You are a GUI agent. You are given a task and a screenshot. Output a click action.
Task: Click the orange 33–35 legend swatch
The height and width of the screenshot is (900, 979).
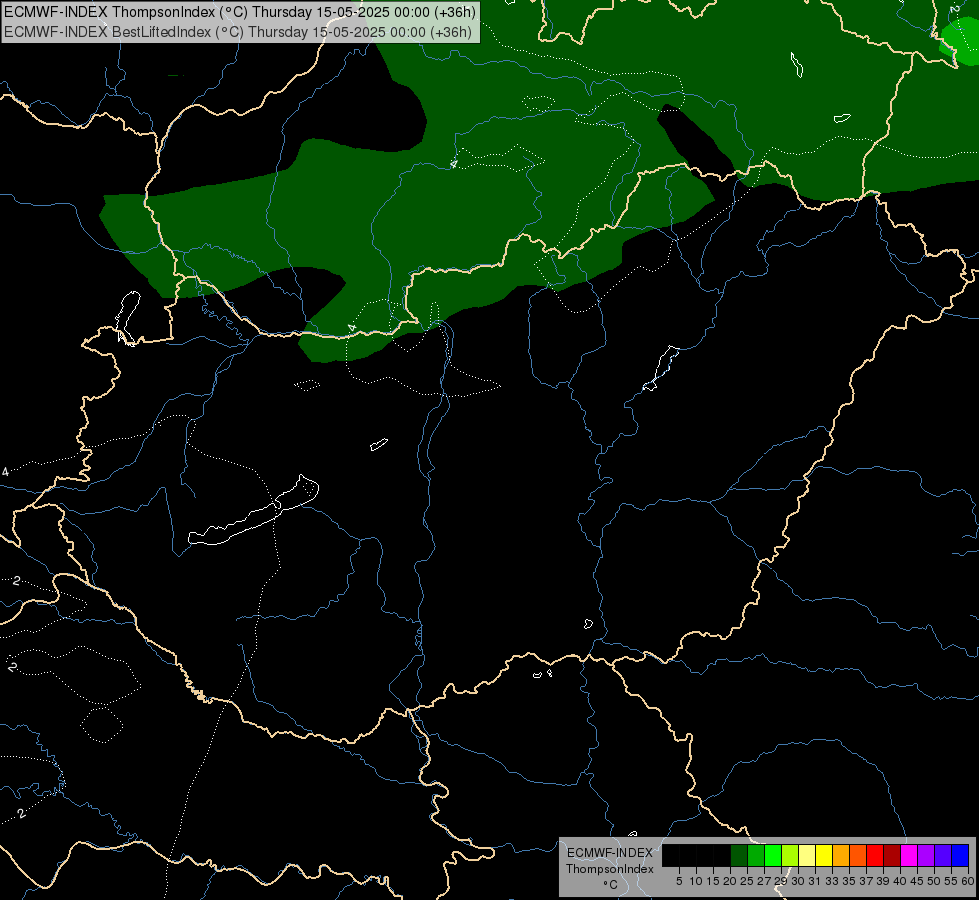[841, 855]
